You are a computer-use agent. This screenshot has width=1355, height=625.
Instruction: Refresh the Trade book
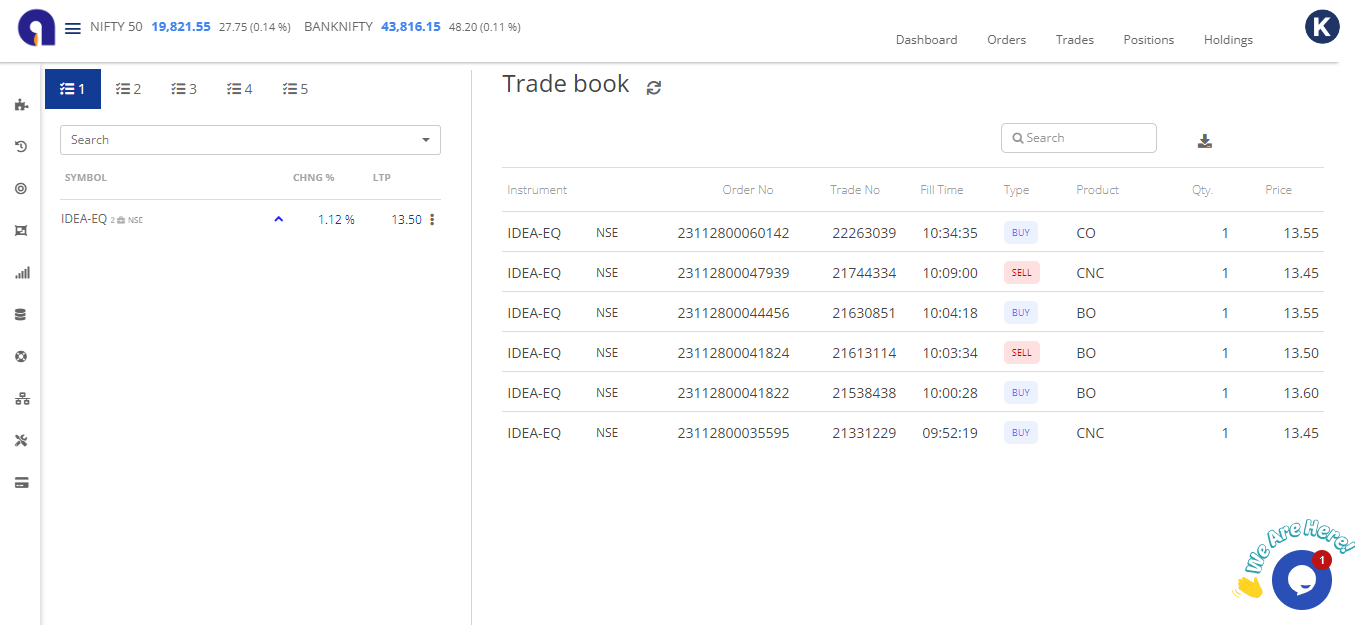tap(654, 87)
